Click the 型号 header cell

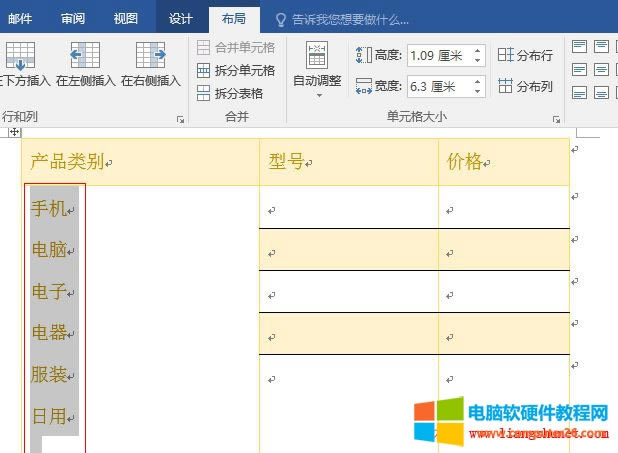click(348, 161)
